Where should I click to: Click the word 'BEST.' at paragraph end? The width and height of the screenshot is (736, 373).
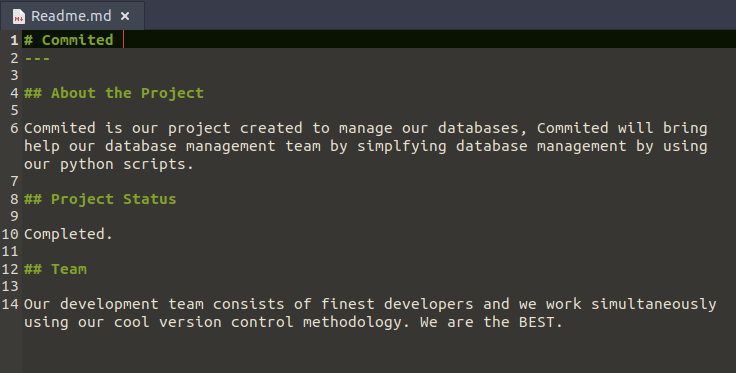[x=540, y=322]
